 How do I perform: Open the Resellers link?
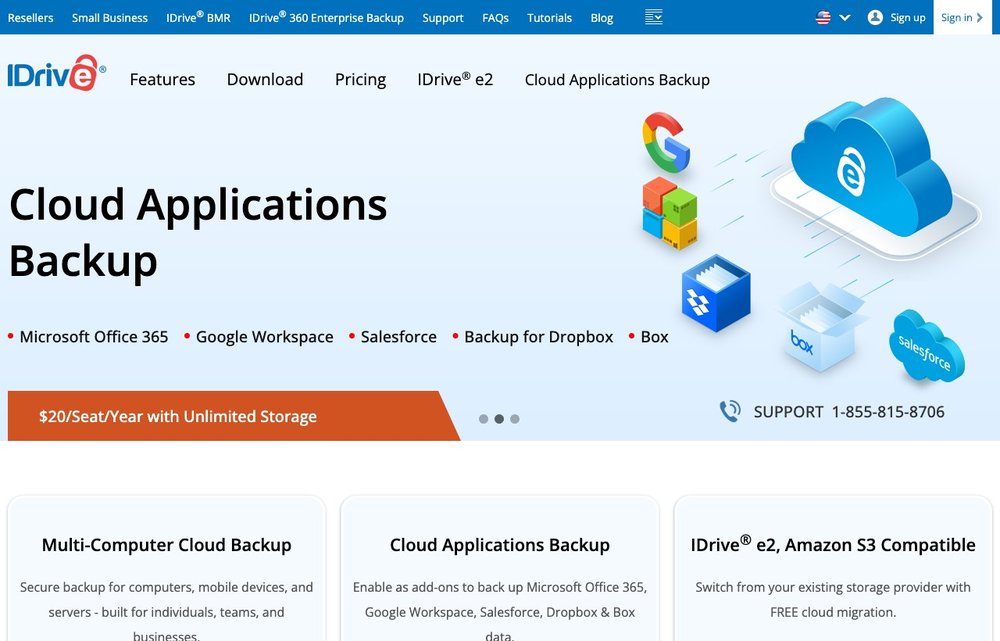[31, 18]
